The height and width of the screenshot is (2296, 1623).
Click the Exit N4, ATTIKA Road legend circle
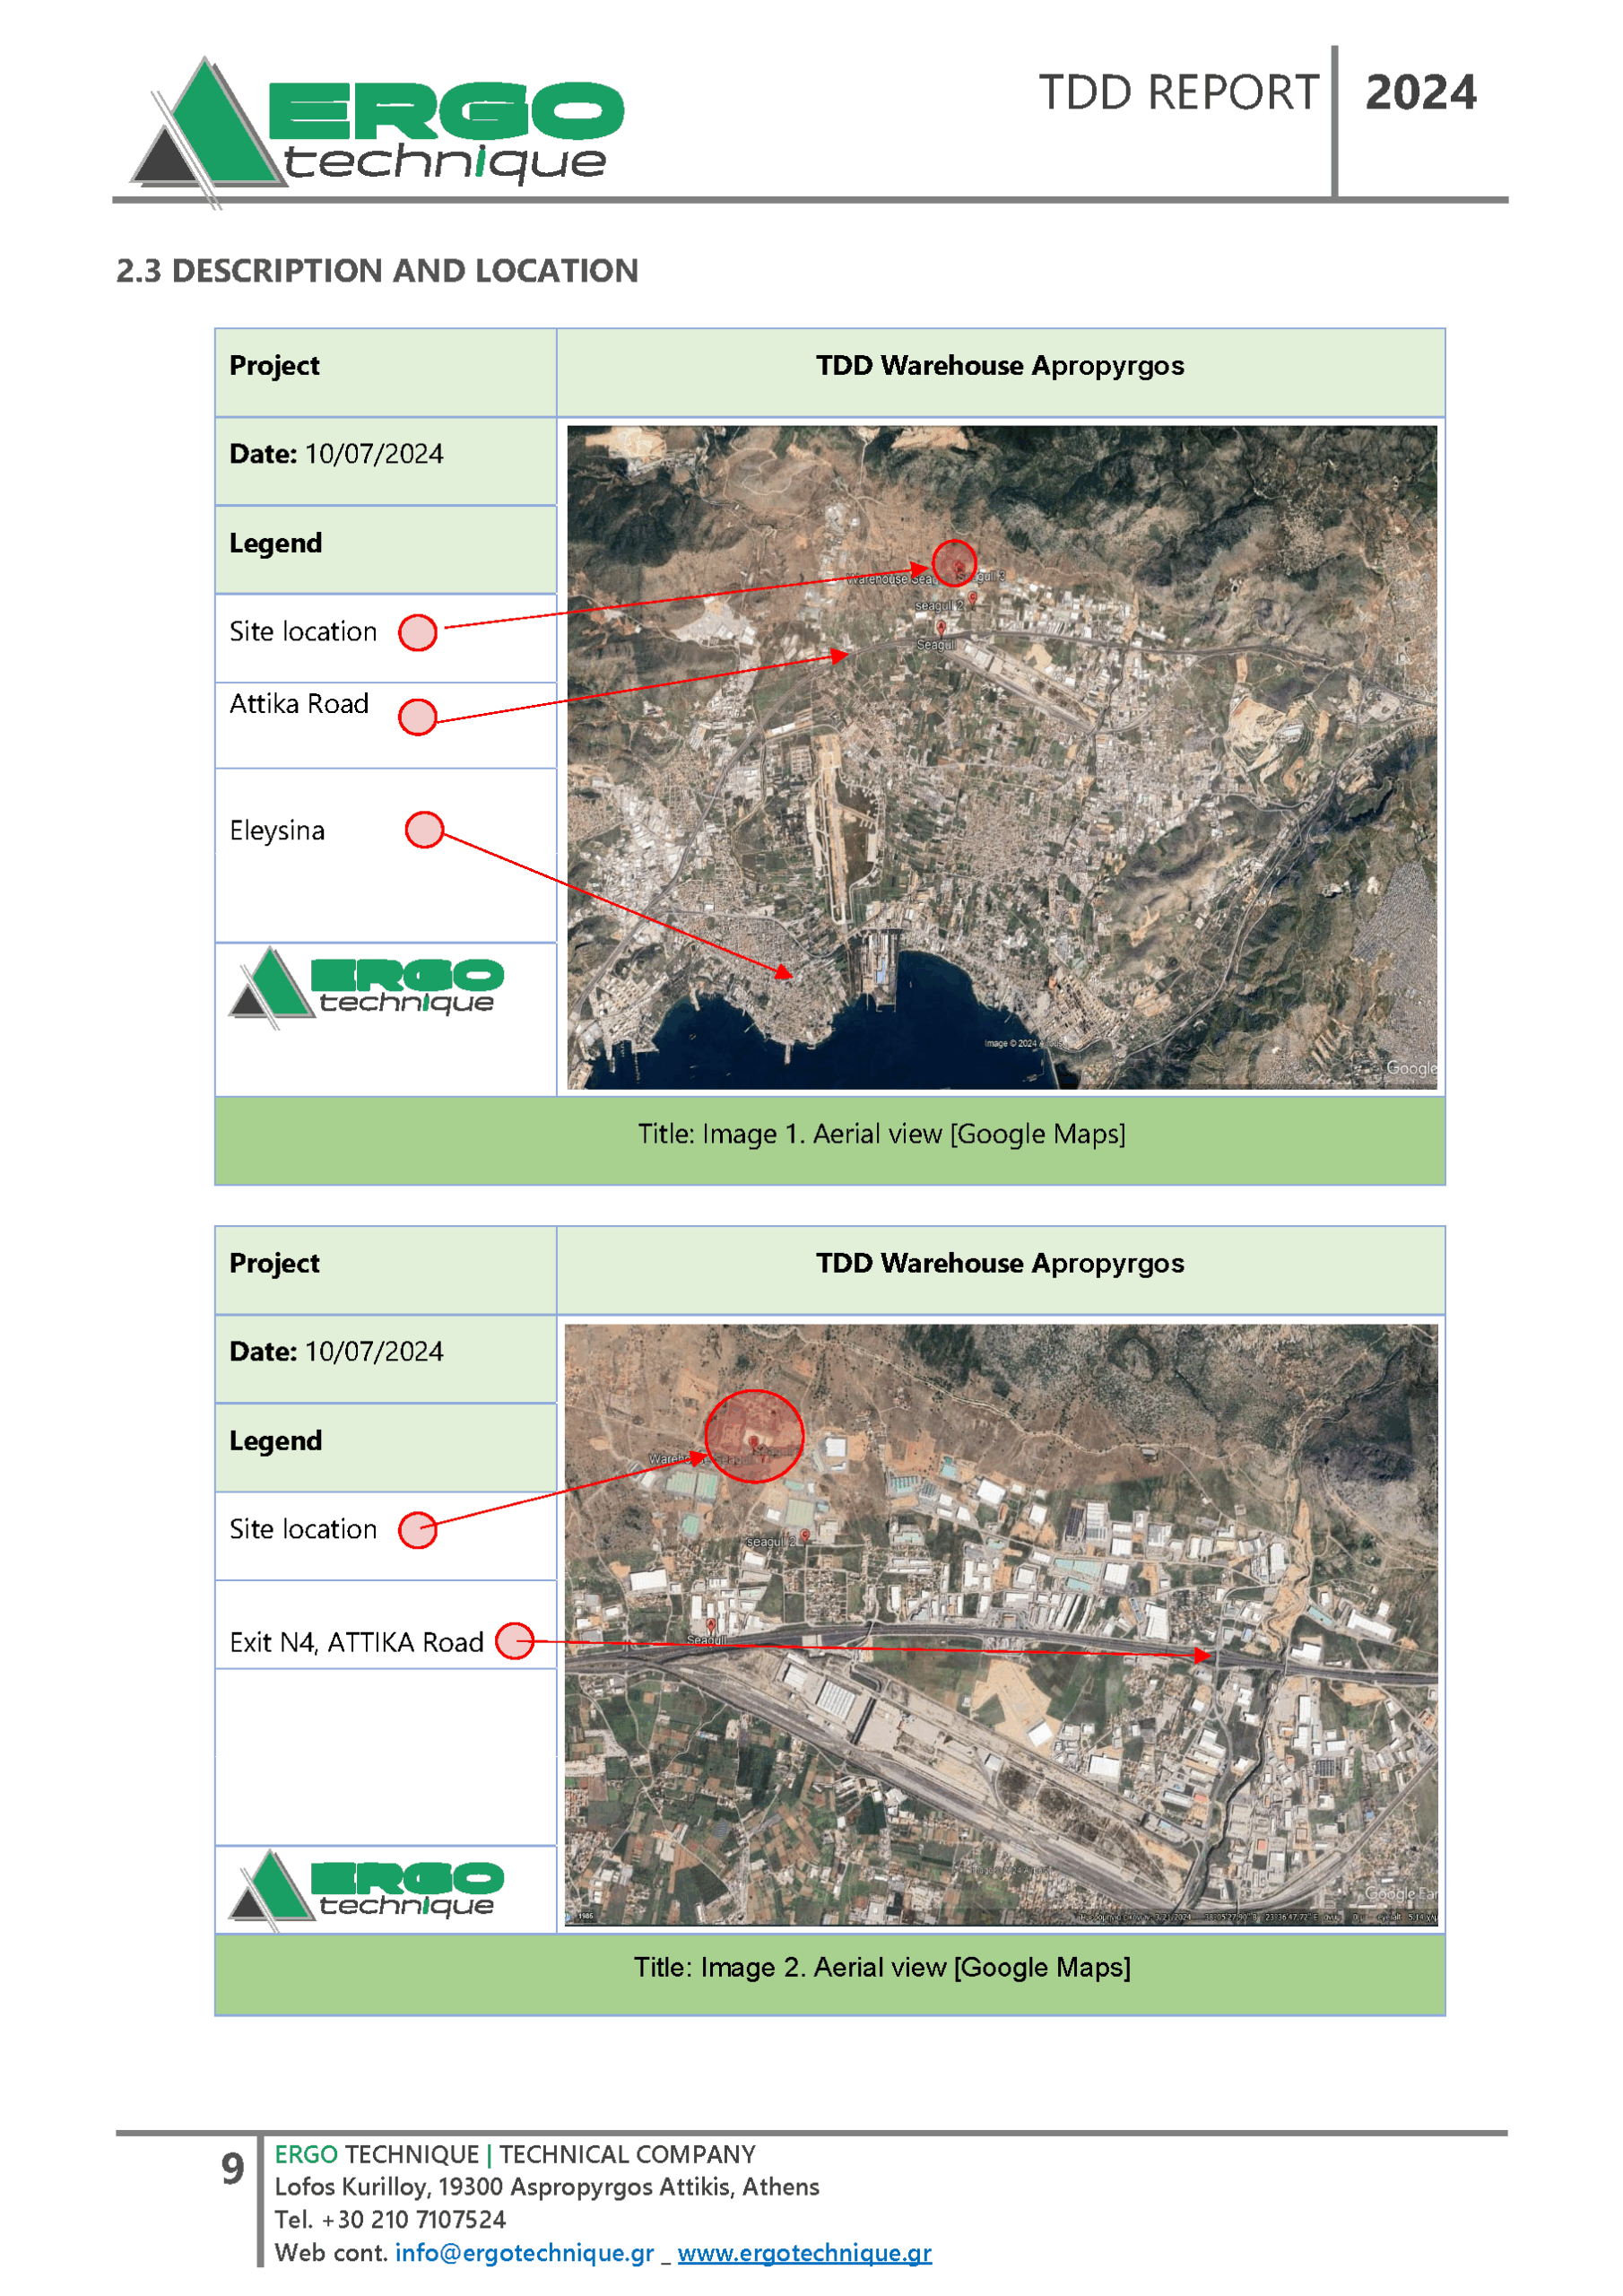click(x=514, y=1640)
